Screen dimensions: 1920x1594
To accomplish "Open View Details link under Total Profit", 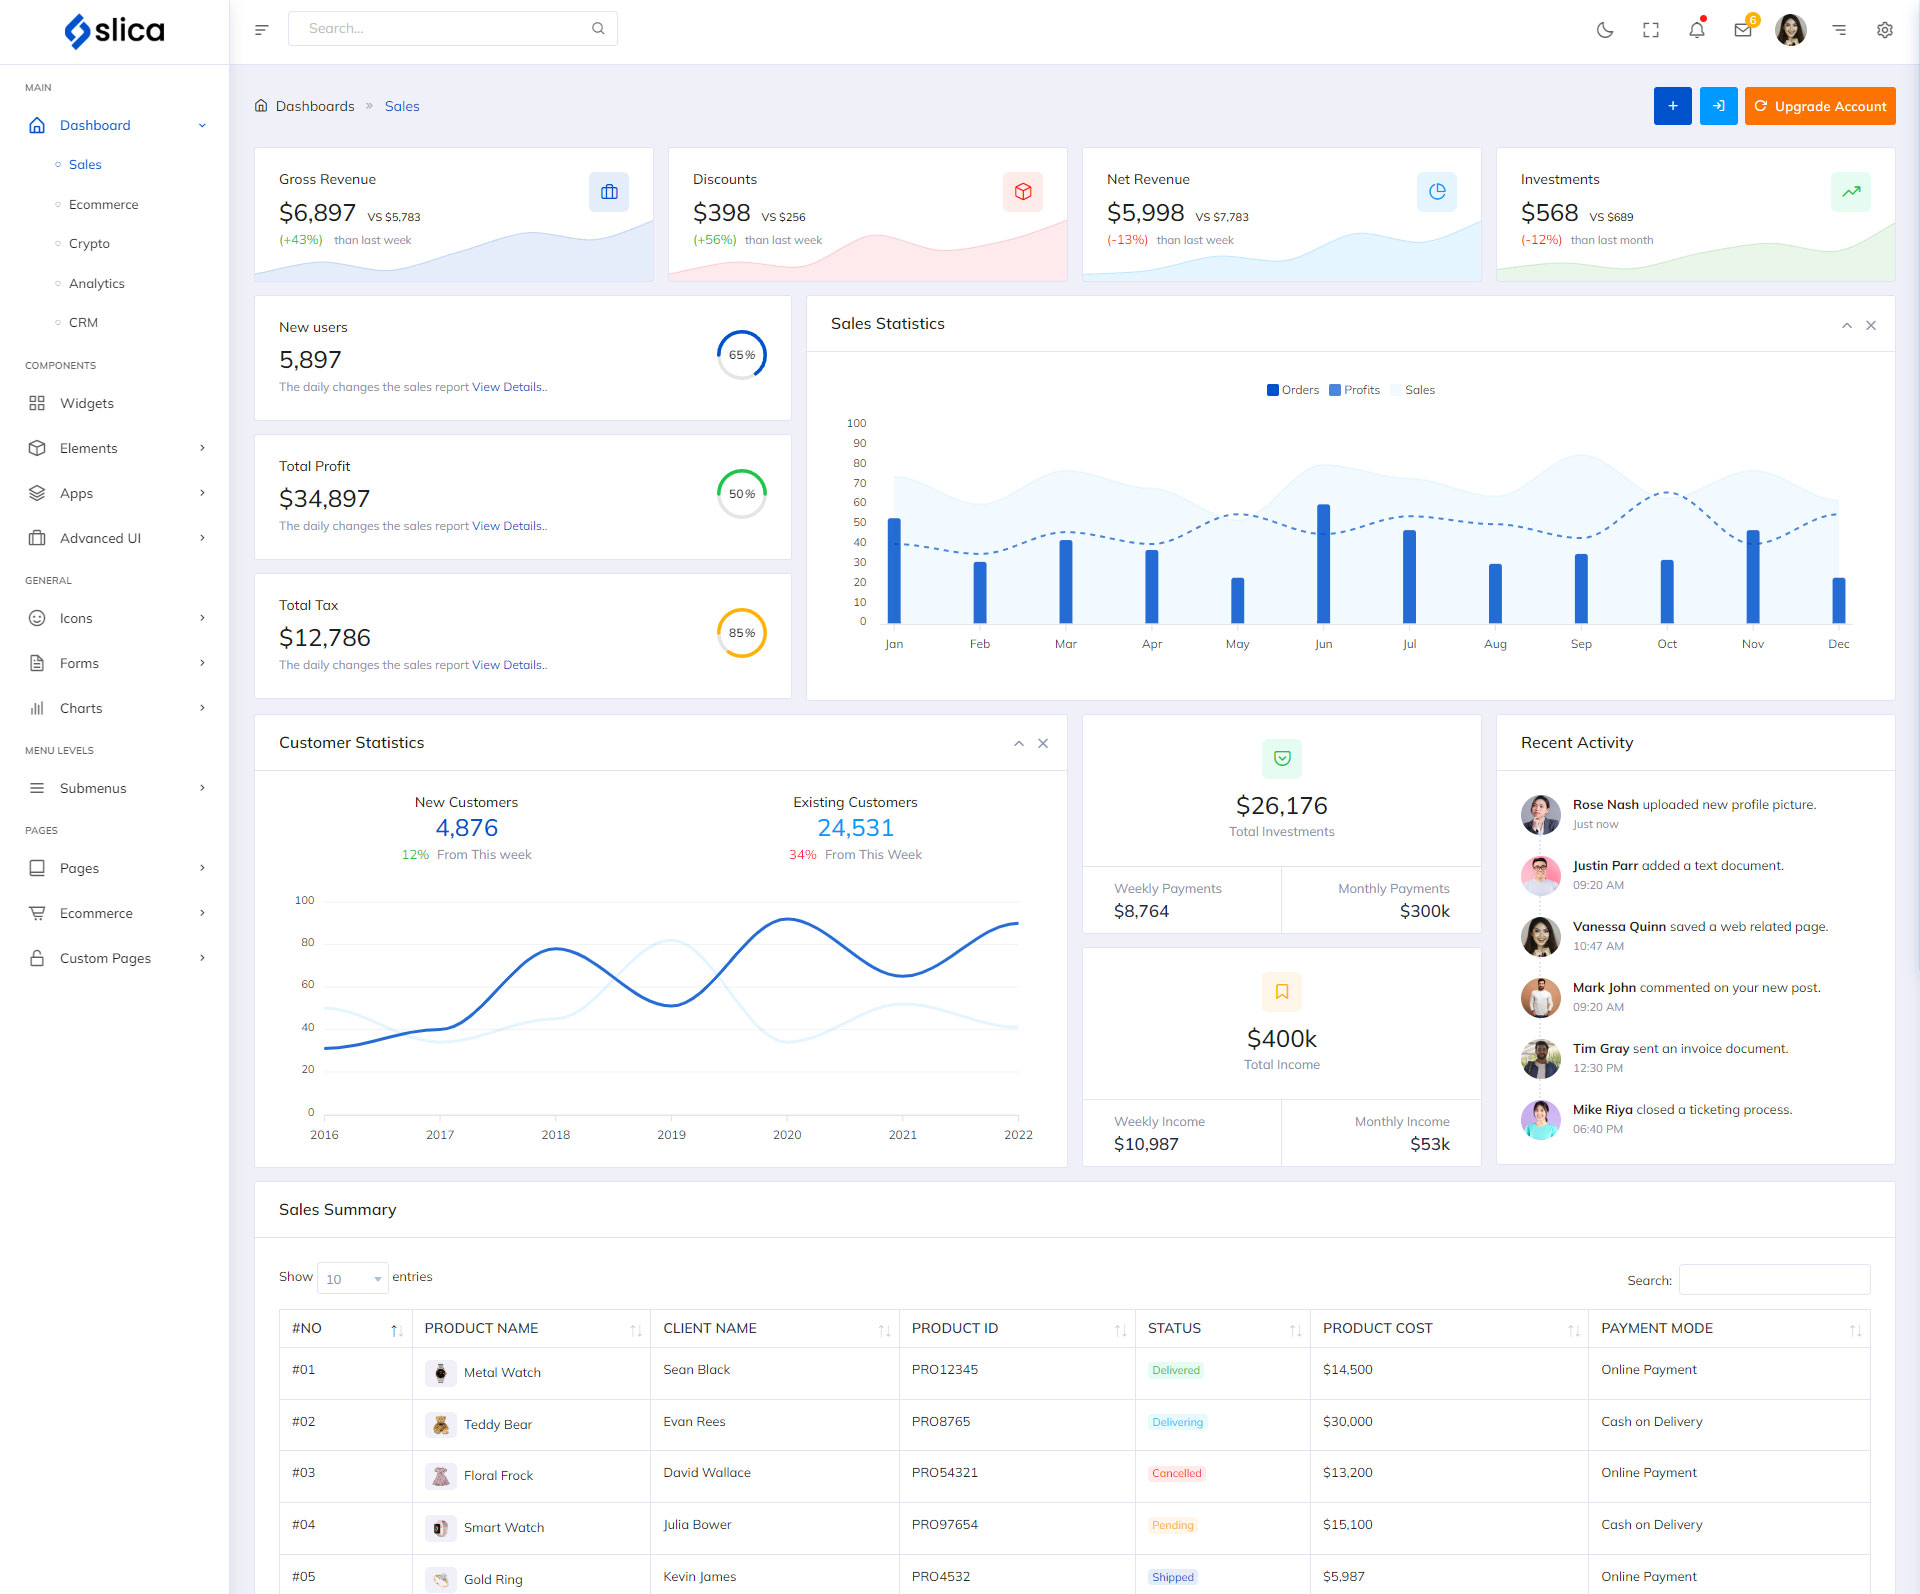I will (508, 526).
